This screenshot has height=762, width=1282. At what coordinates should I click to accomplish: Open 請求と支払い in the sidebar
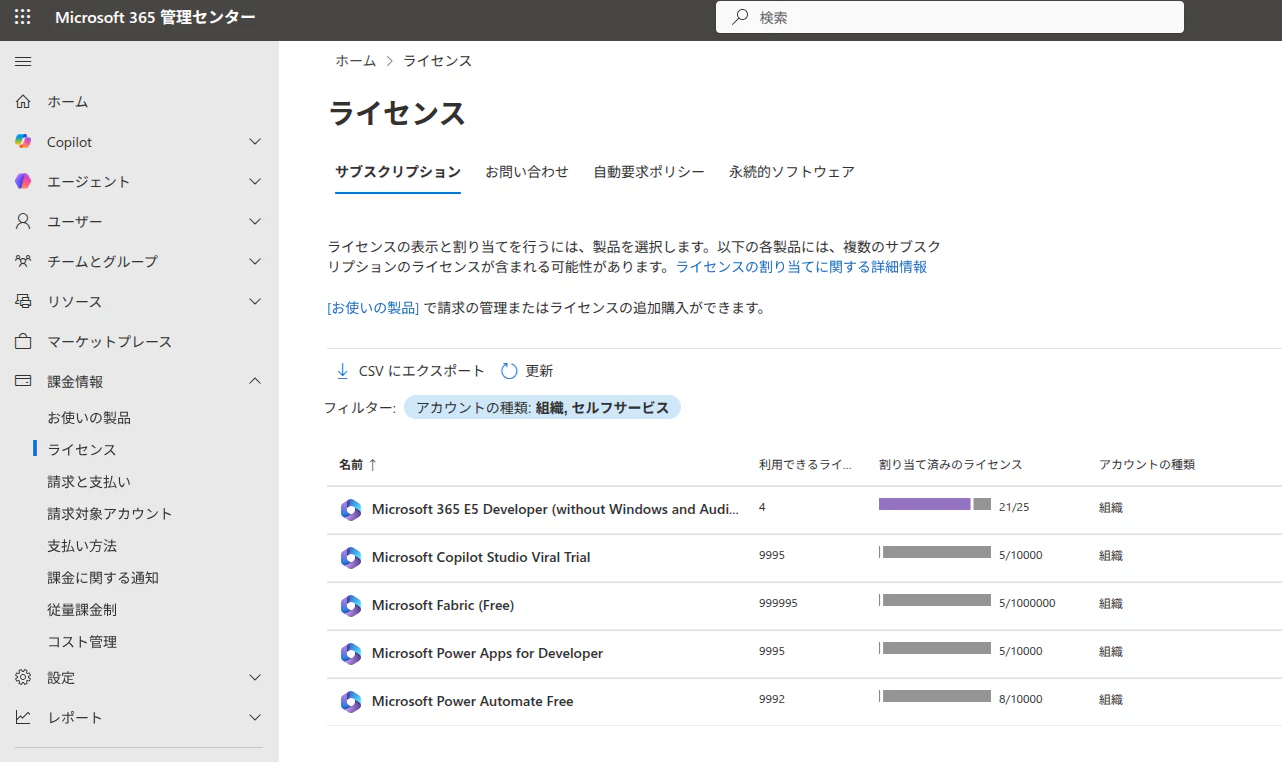click(89, 482)
